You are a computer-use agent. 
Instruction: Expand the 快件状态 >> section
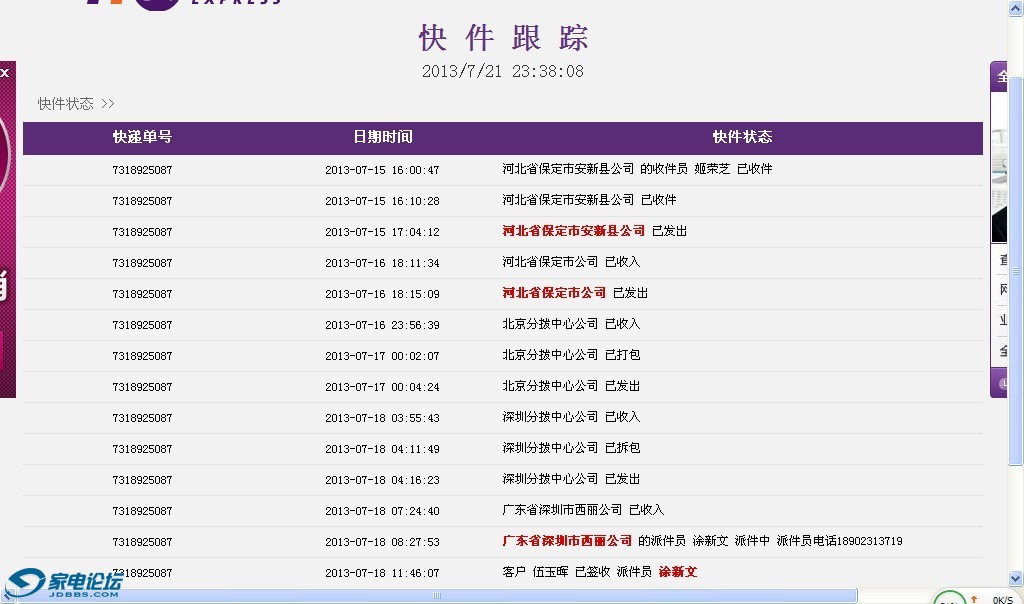(x=76, y=104)
